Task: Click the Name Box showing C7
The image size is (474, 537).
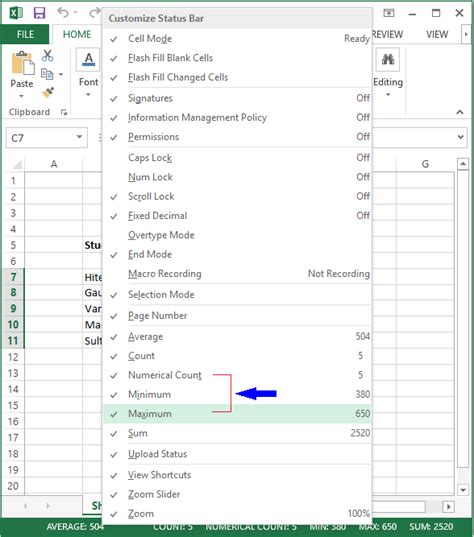Action: 47,138
